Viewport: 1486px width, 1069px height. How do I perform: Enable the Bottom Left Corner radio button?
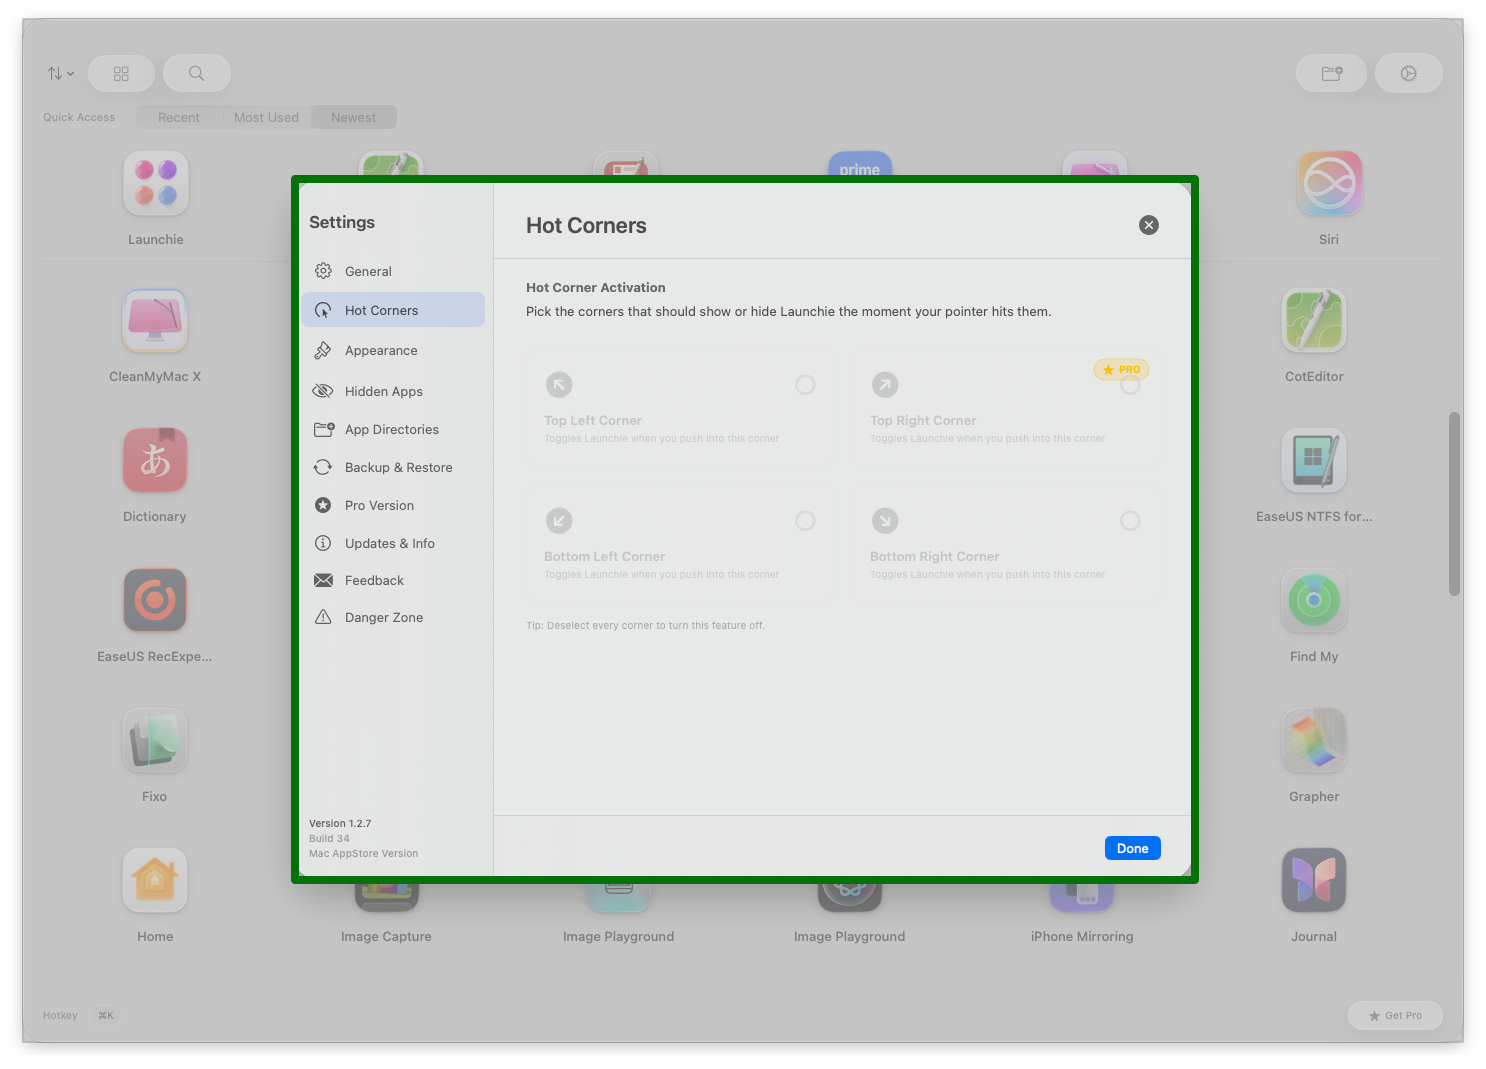click(x=805, y=521)
